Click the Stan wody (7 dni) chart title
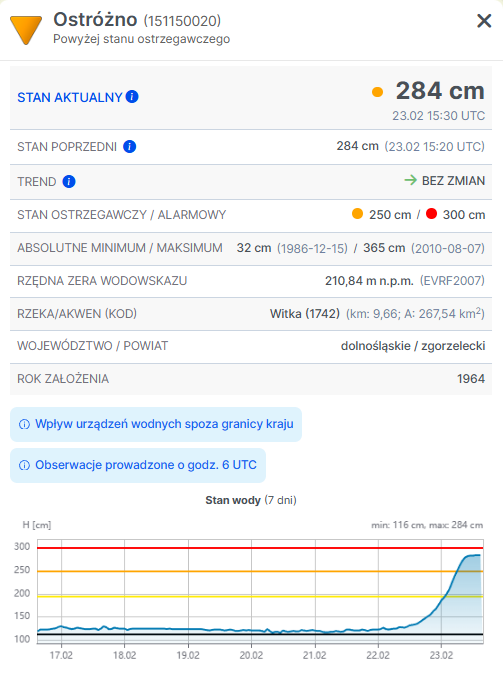The width and height of the screenshot is (503, 677). [x=251, y=500]
